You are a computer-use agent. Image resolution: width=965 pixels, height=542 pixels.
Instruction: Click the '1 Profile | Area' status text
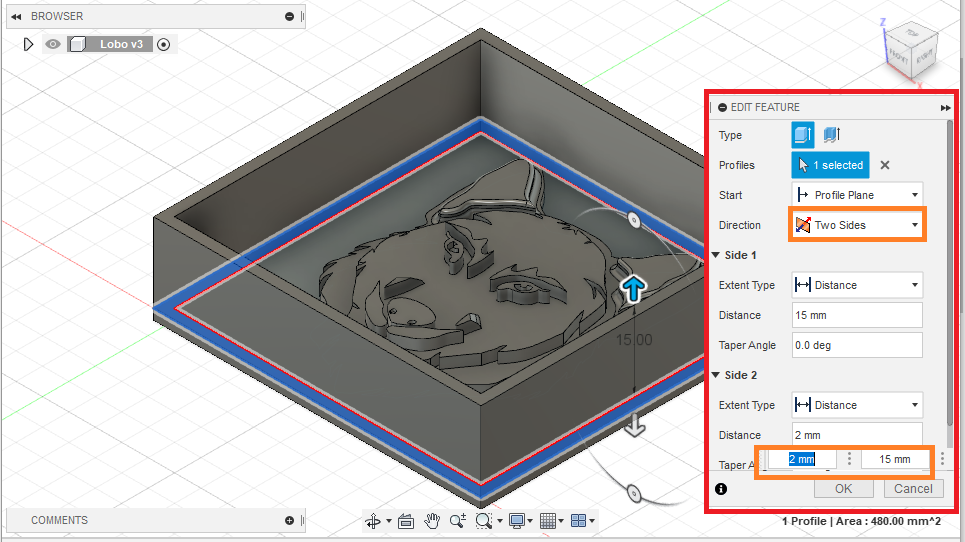pyautogui.click(x=862, y=521)
